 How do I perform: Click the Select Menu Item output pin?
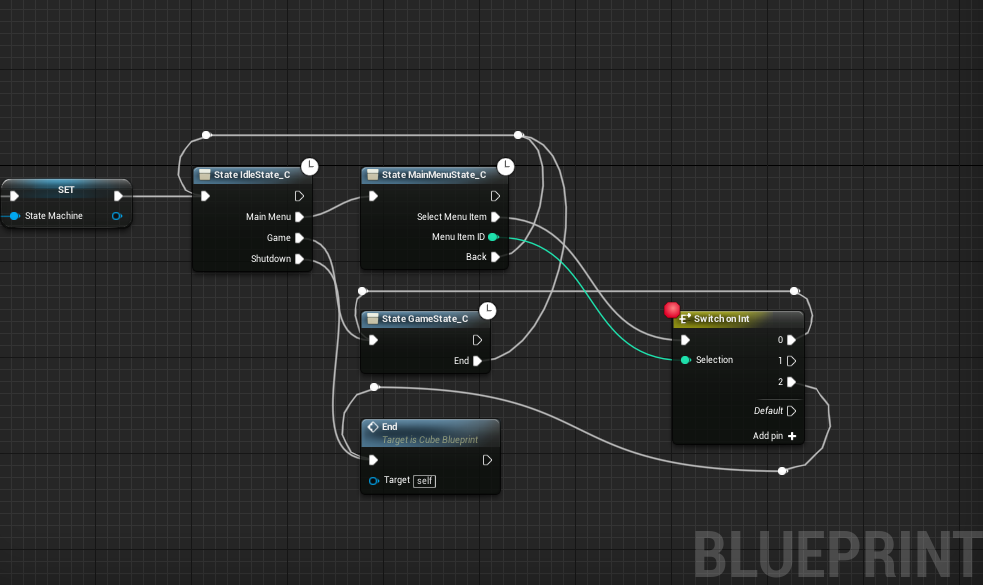[x=495, y=217]
